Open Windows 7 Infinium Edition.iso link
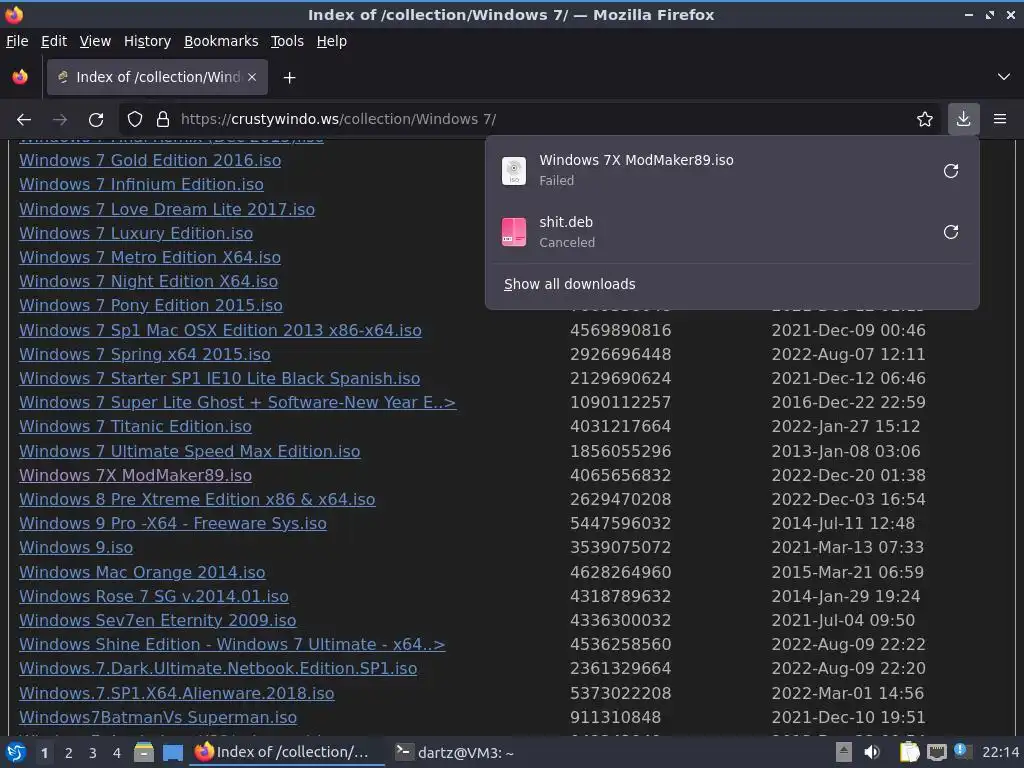This screenshot has height=768, width=1024. click(x=142, y=185)
